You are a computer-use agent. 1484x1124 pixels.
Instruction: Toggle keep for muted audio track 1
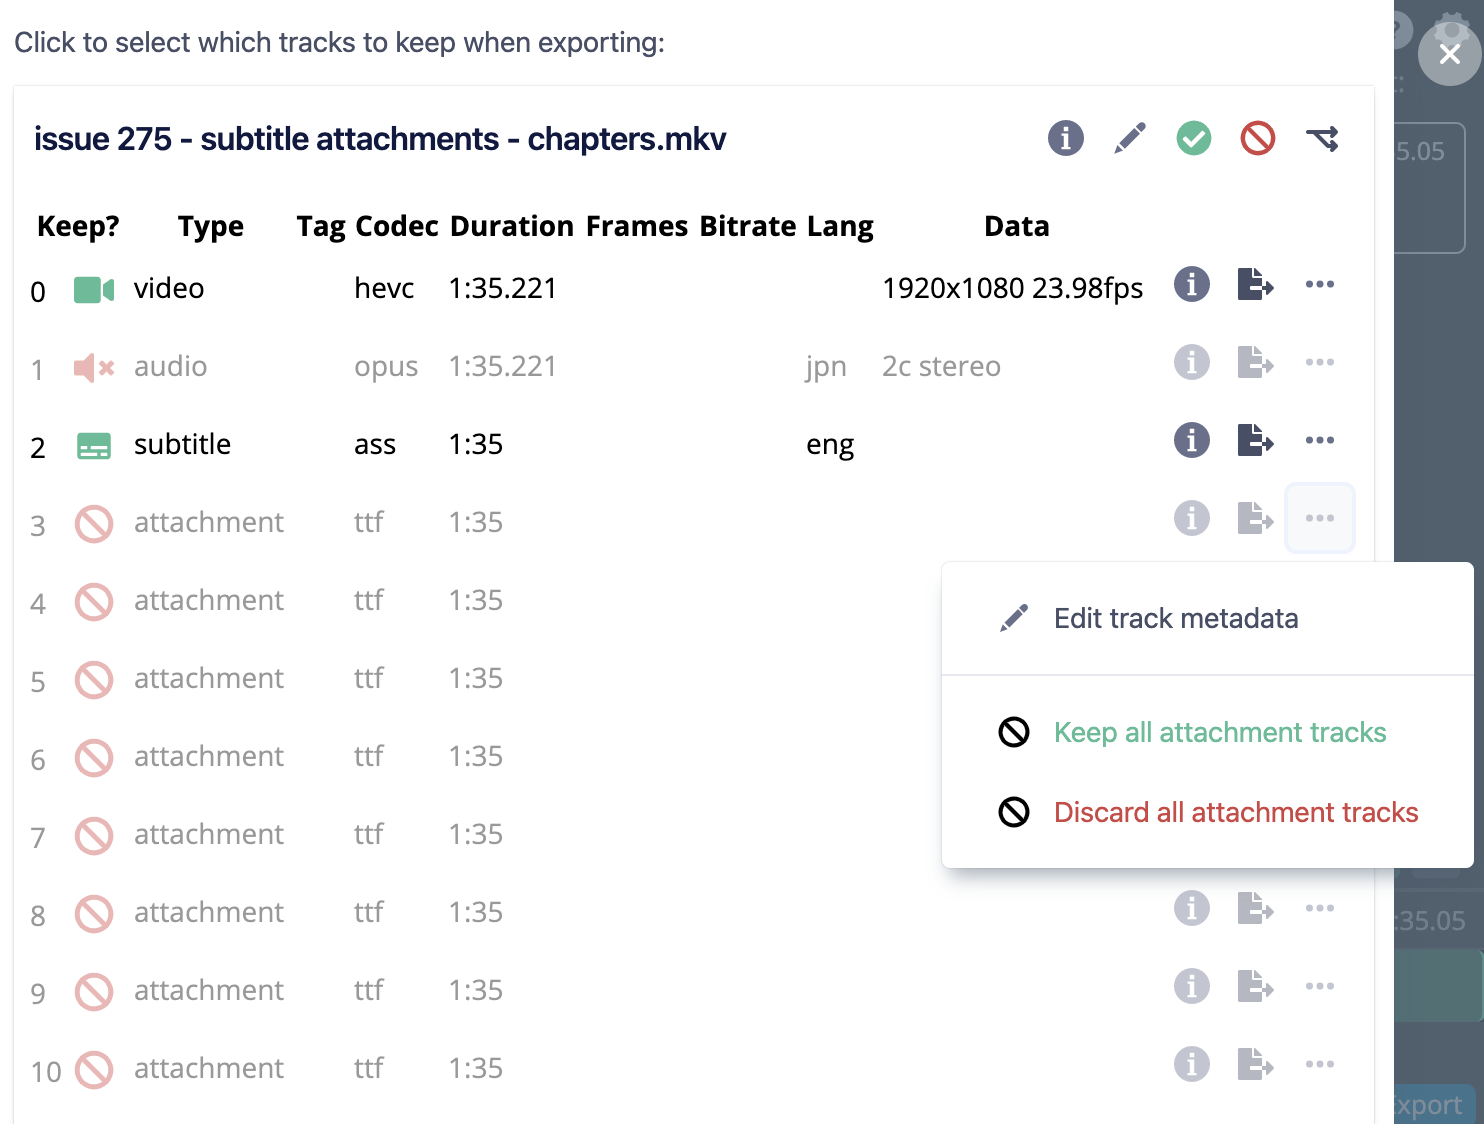point(94,368)
